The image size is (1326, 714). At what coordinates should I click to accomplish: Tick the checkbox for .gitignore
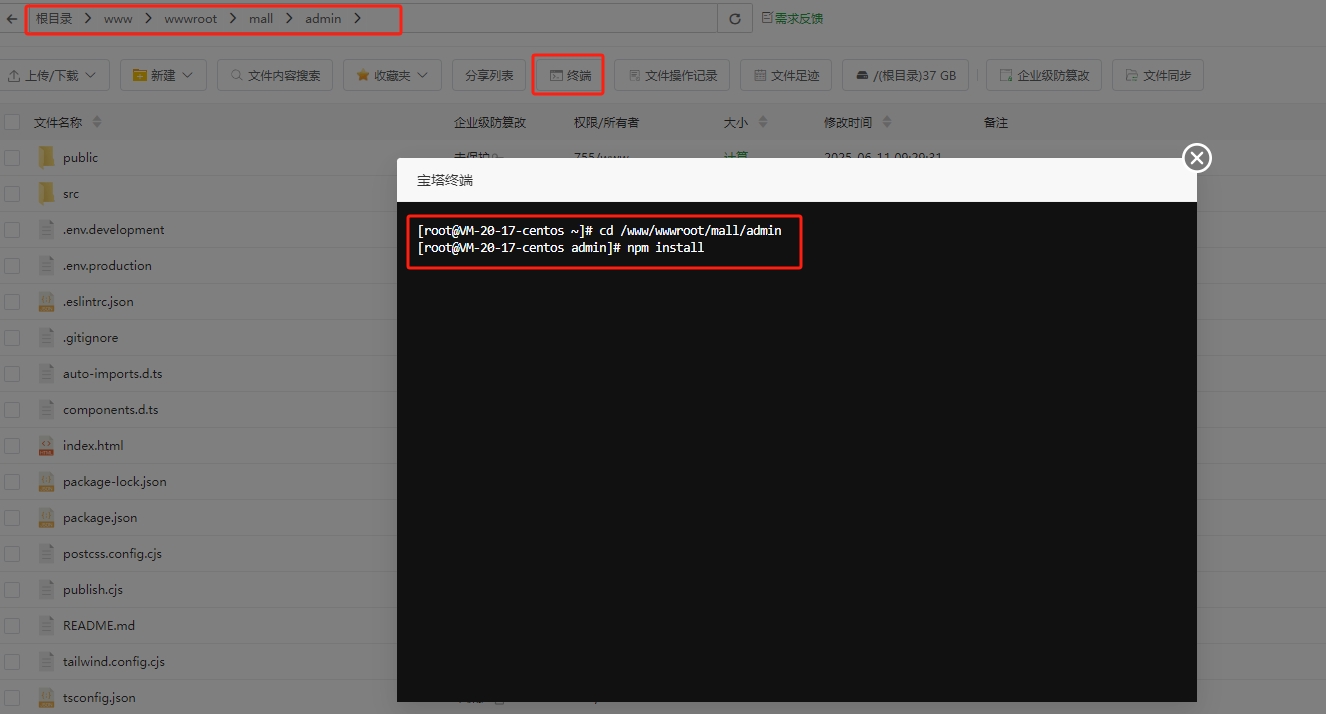[x=12, y=337]
